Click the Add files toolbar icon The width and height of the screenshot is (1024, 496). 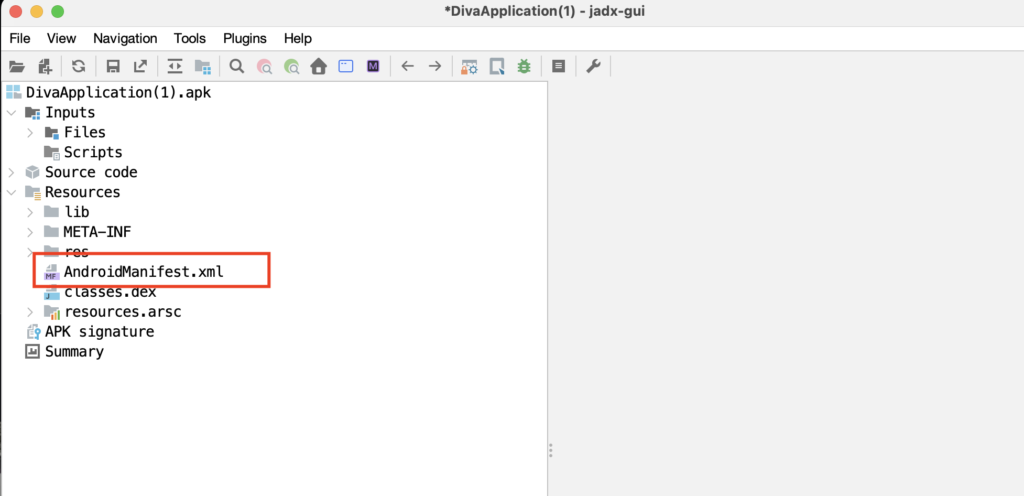[x=45, y=66]
